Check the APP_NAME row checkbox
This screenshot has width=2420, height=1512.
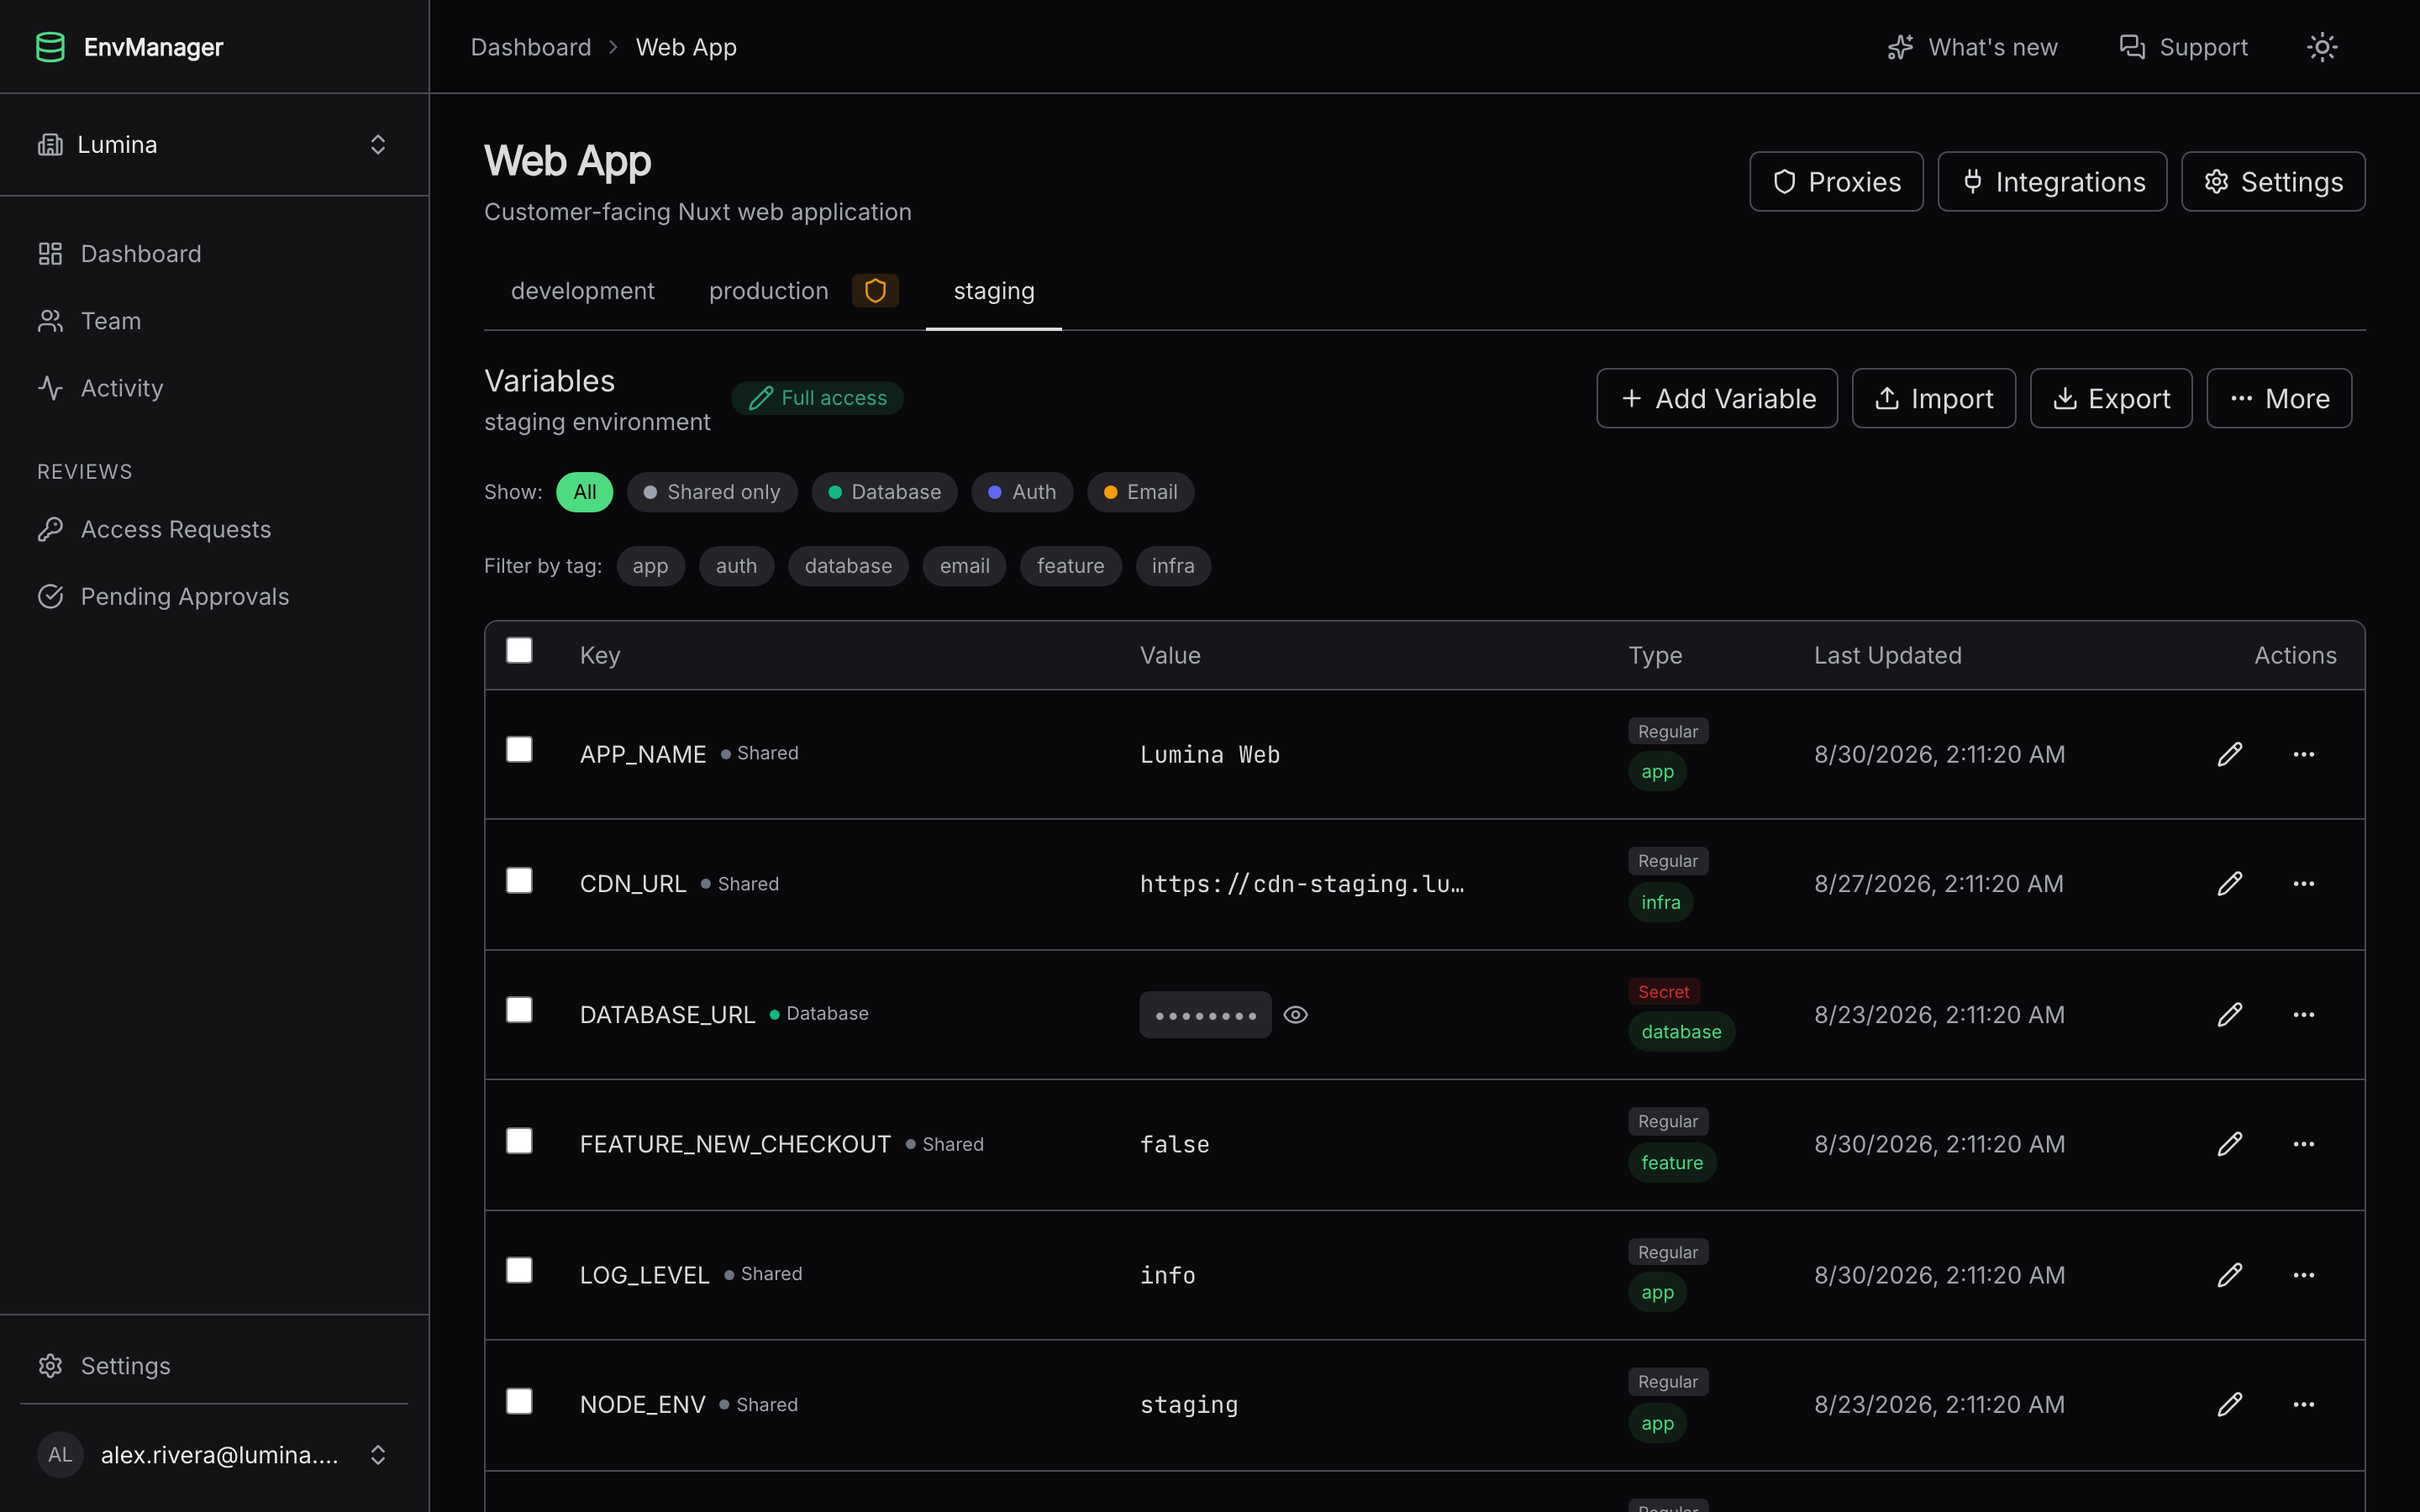pyautogui.click(x=519, y=749)
